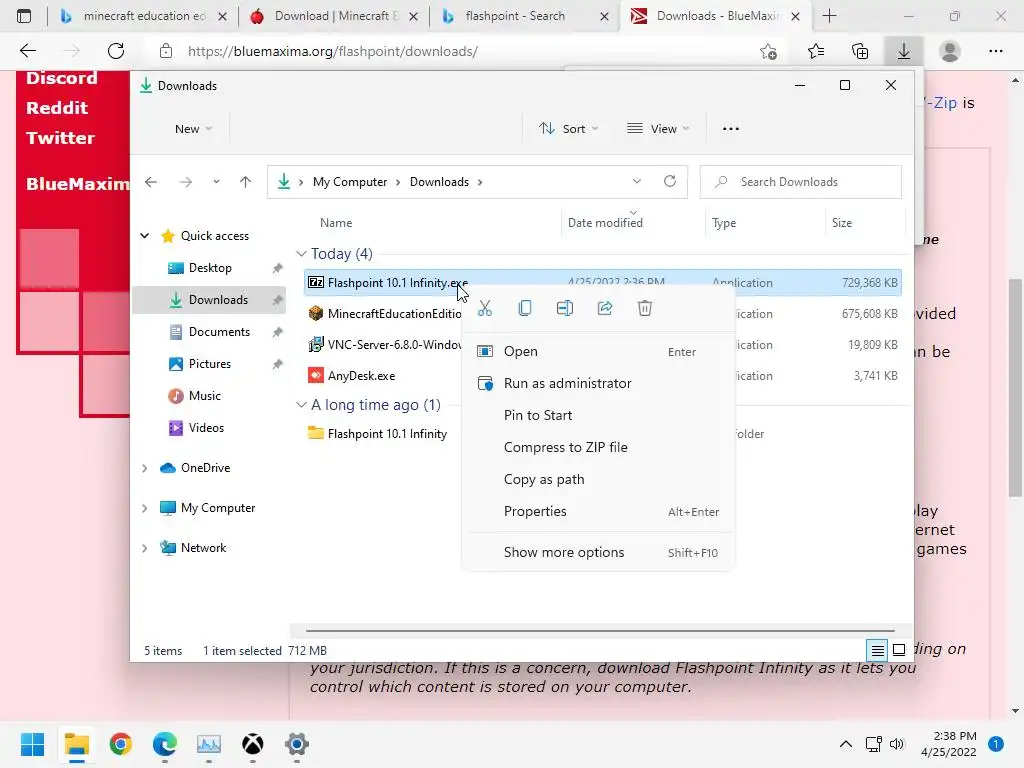
Task: Switch to minecraft education edition tab
Action: click(144, 16)
